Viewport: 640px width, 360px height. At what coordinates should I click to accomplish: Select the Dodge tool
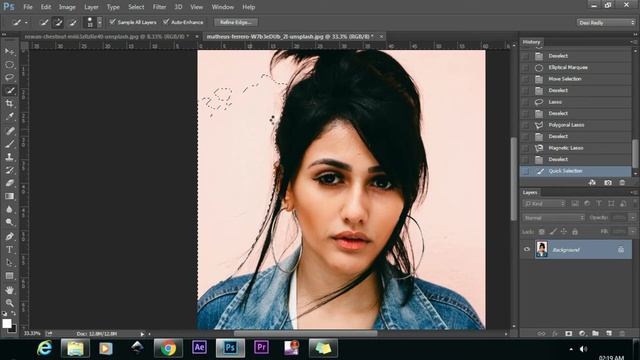(x=9, y=222)
